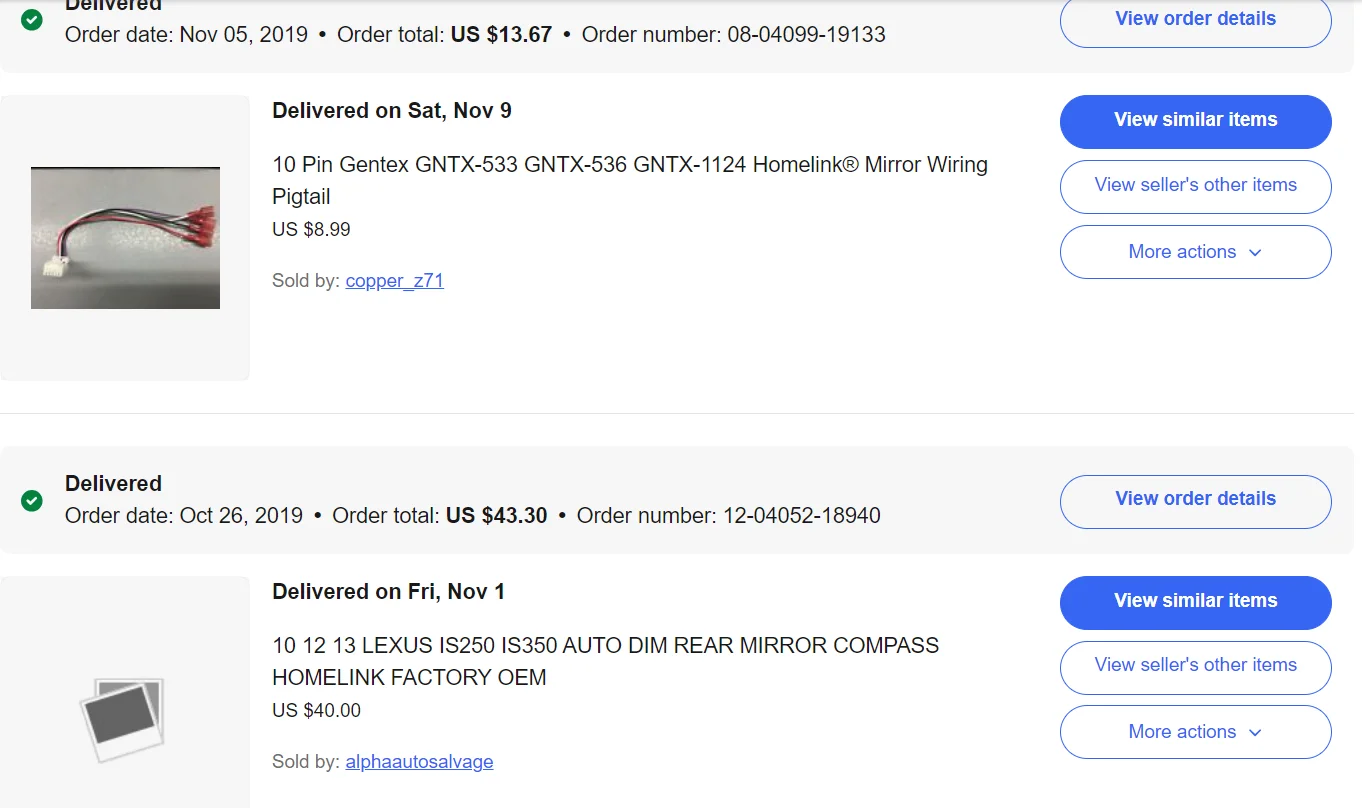View alphaautosalvage seller's other items button
This screenshot has height=808, width=1362.
click(1195, 667)
